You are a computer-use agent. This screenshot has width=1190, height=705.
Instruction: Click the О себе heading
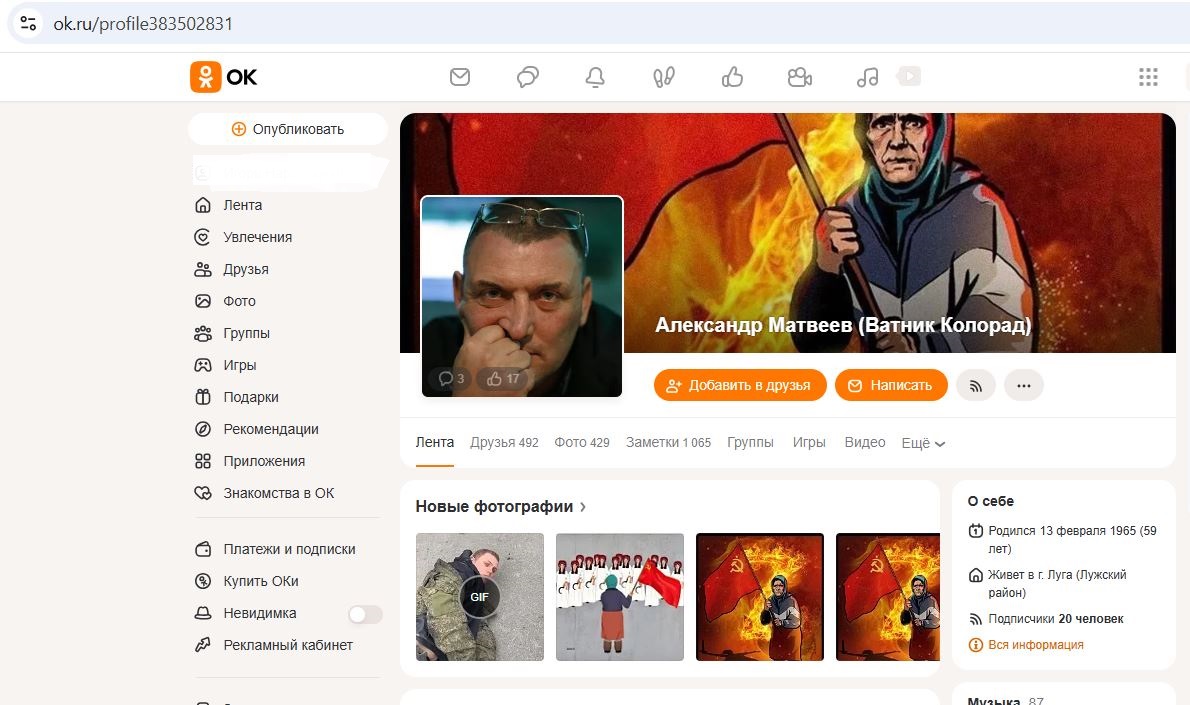coord(990,501)
